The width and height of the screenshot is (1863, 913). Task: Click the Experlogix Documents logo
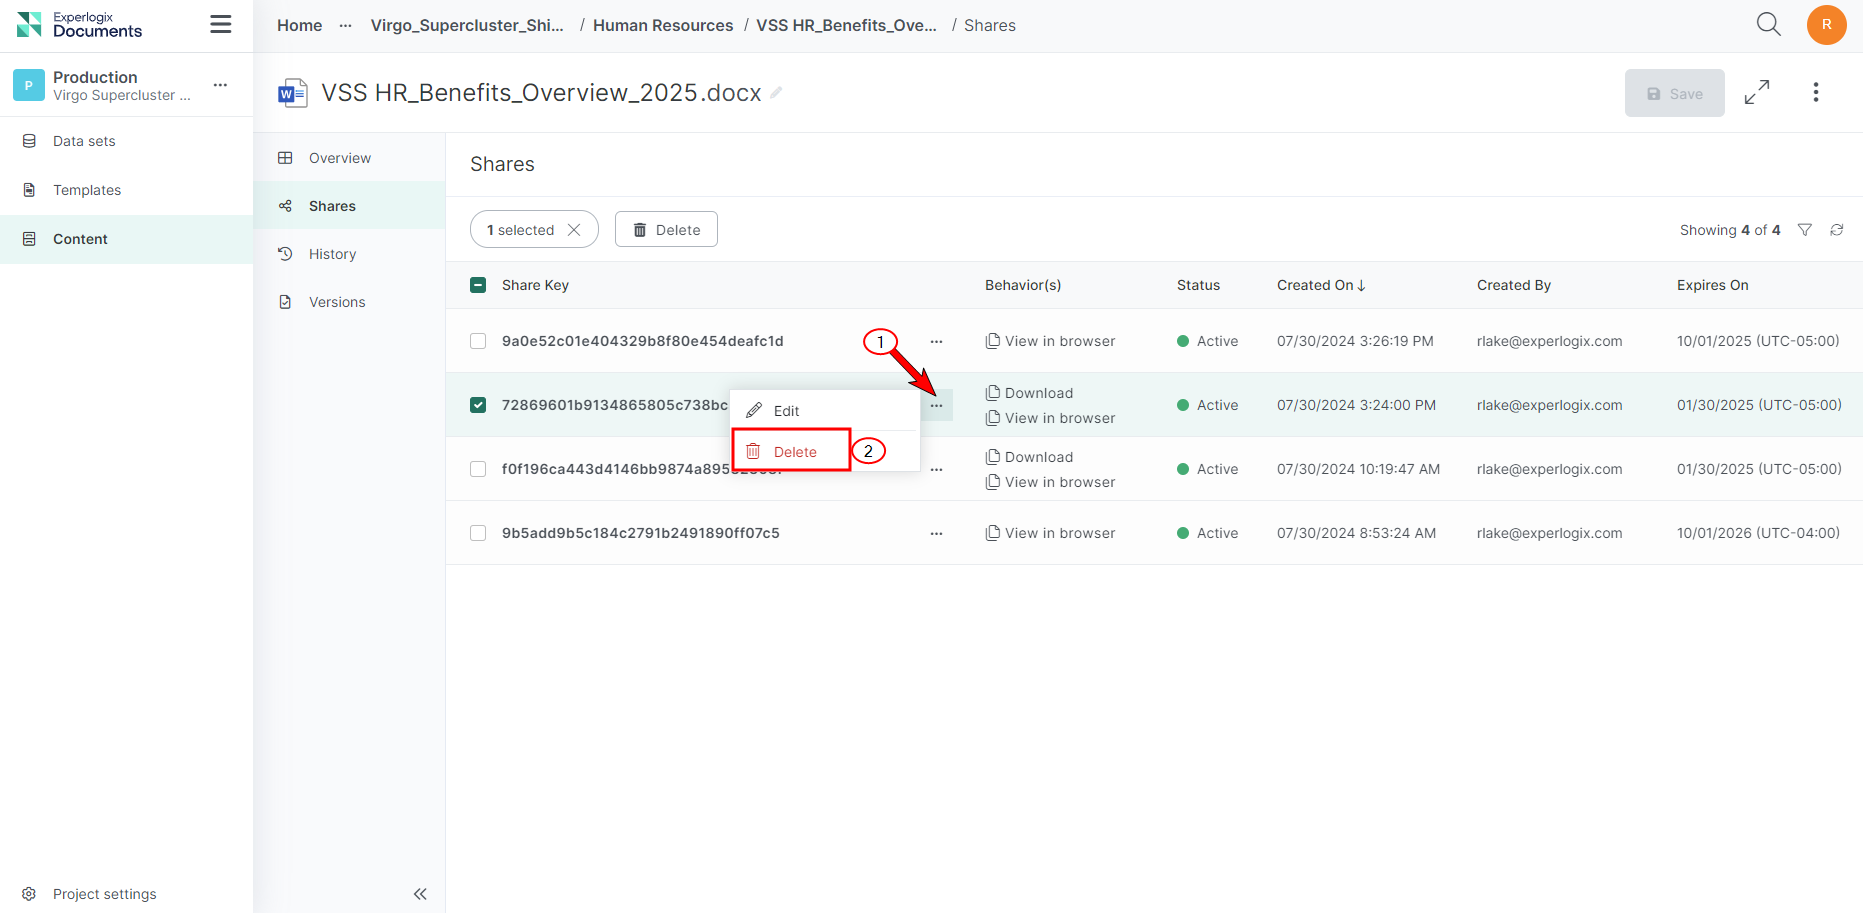click(x=80, y=24)
